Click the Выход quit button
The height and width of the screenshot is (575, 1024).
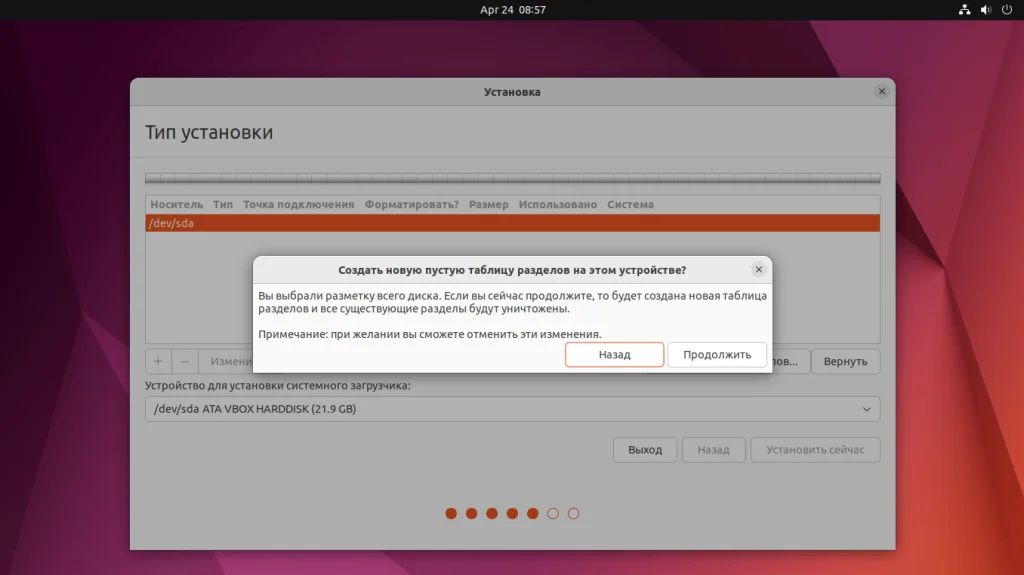point(645,450)
